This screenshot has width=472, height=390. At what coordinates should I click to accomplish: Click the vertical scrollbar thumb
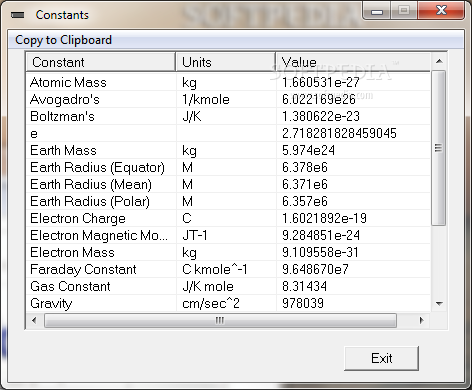pos(439,148)
